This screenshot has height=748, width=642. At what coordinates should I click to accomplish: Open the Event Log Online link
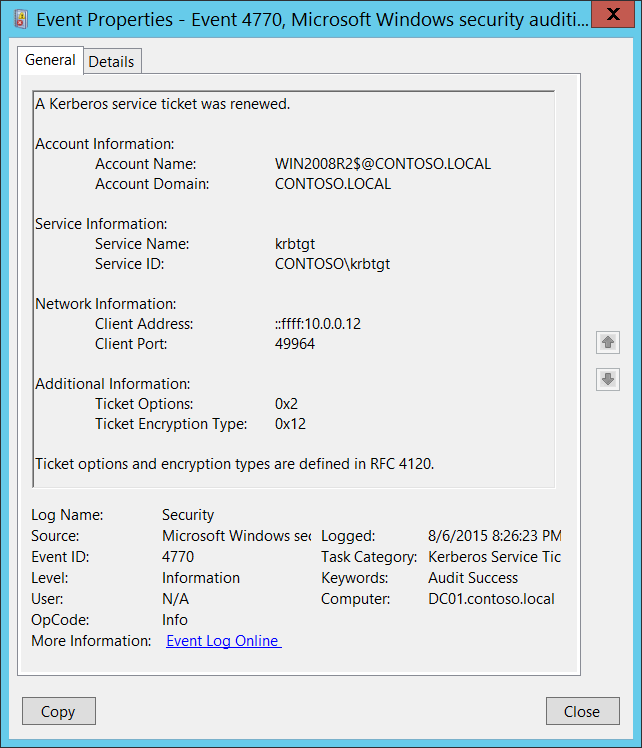(223, 641)
